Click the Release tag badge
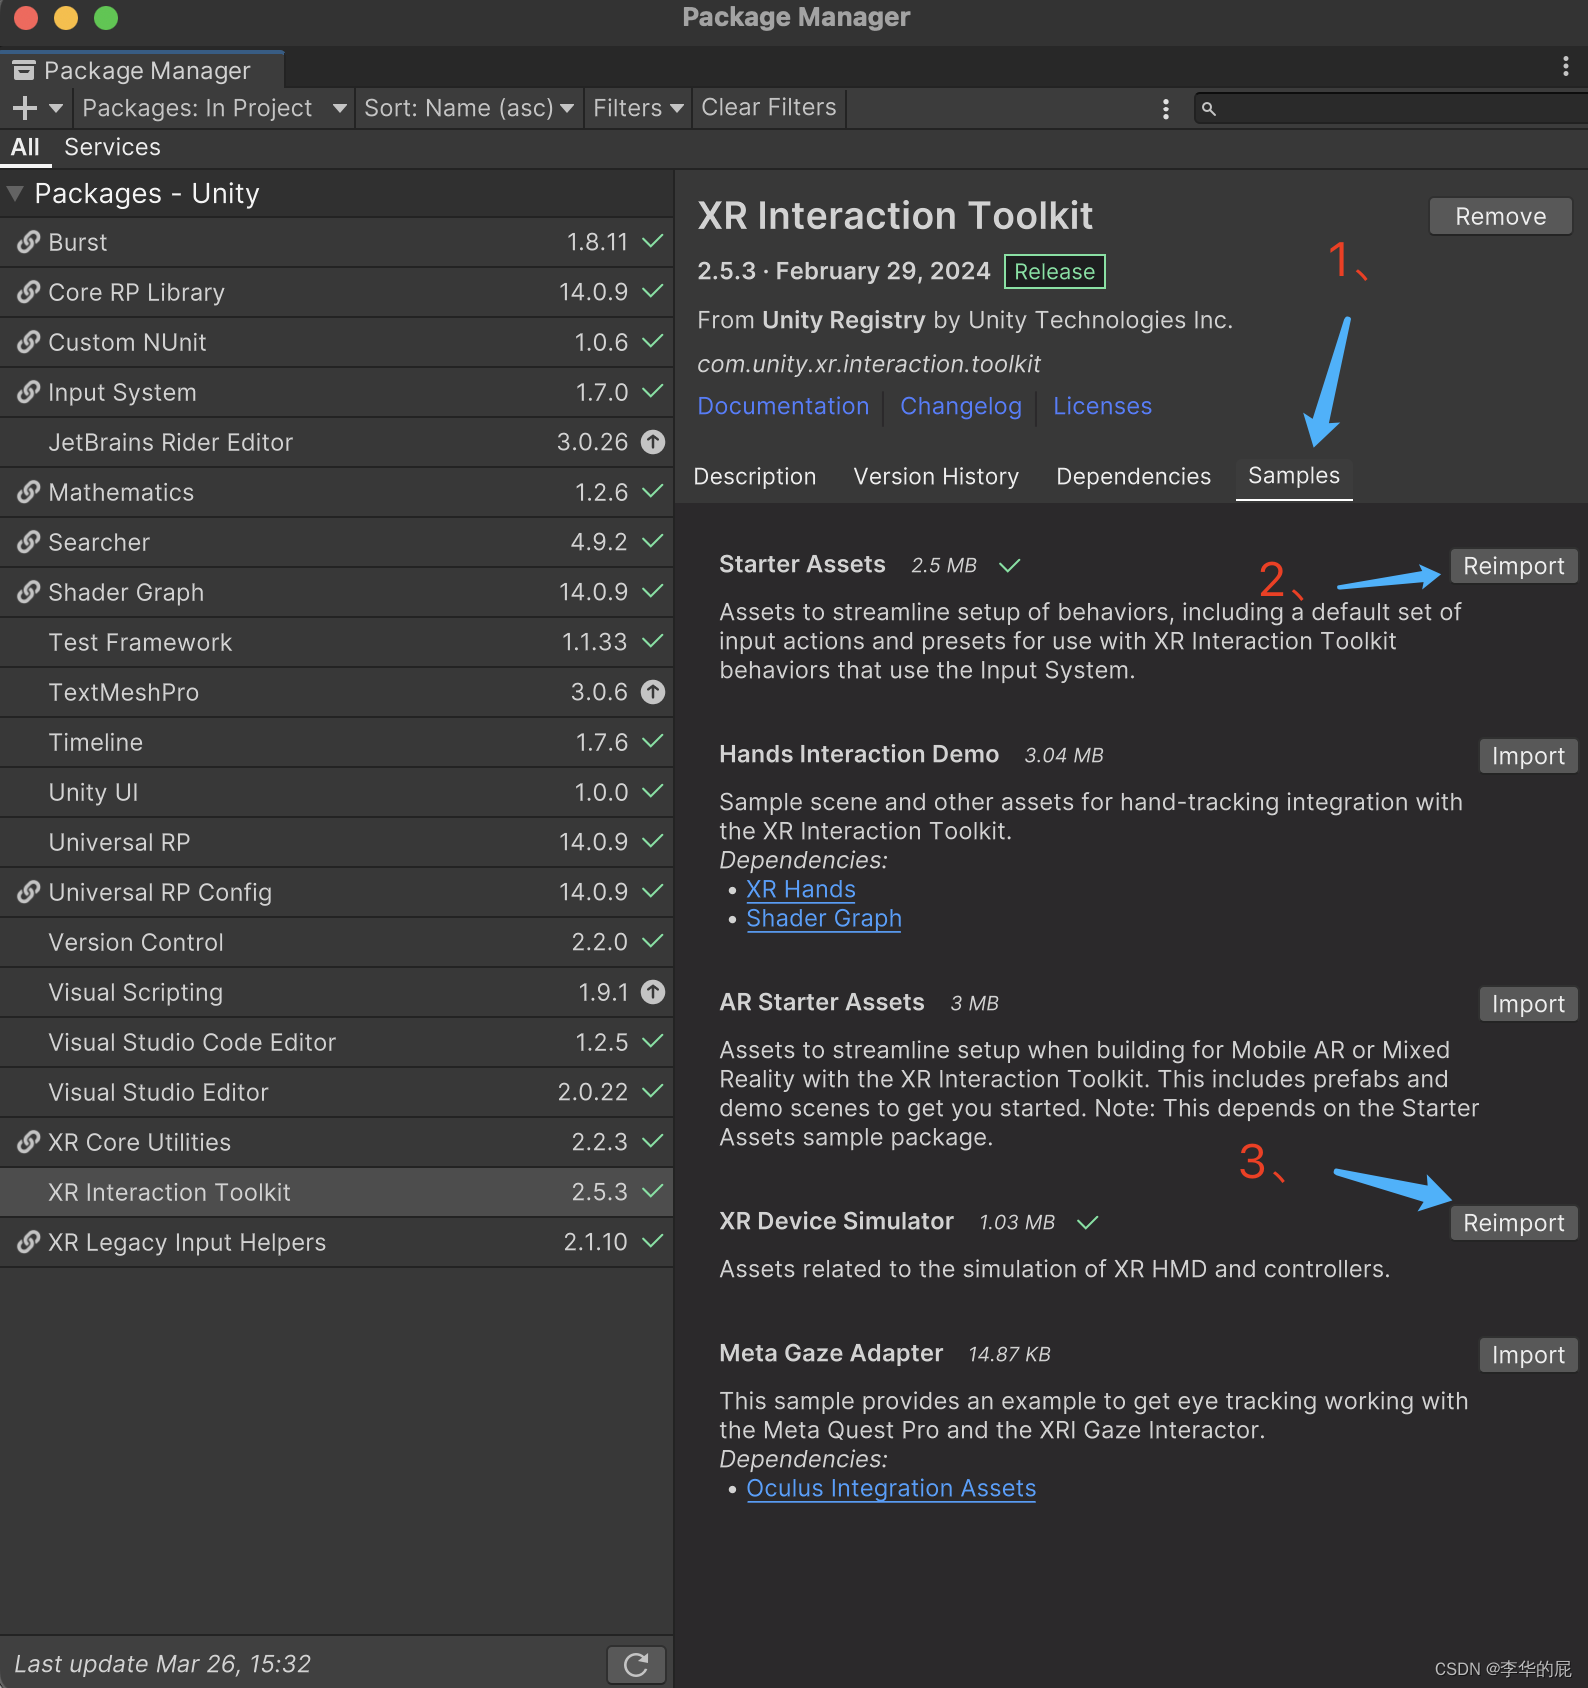1588x1688 pixels. coord(1054,272)
